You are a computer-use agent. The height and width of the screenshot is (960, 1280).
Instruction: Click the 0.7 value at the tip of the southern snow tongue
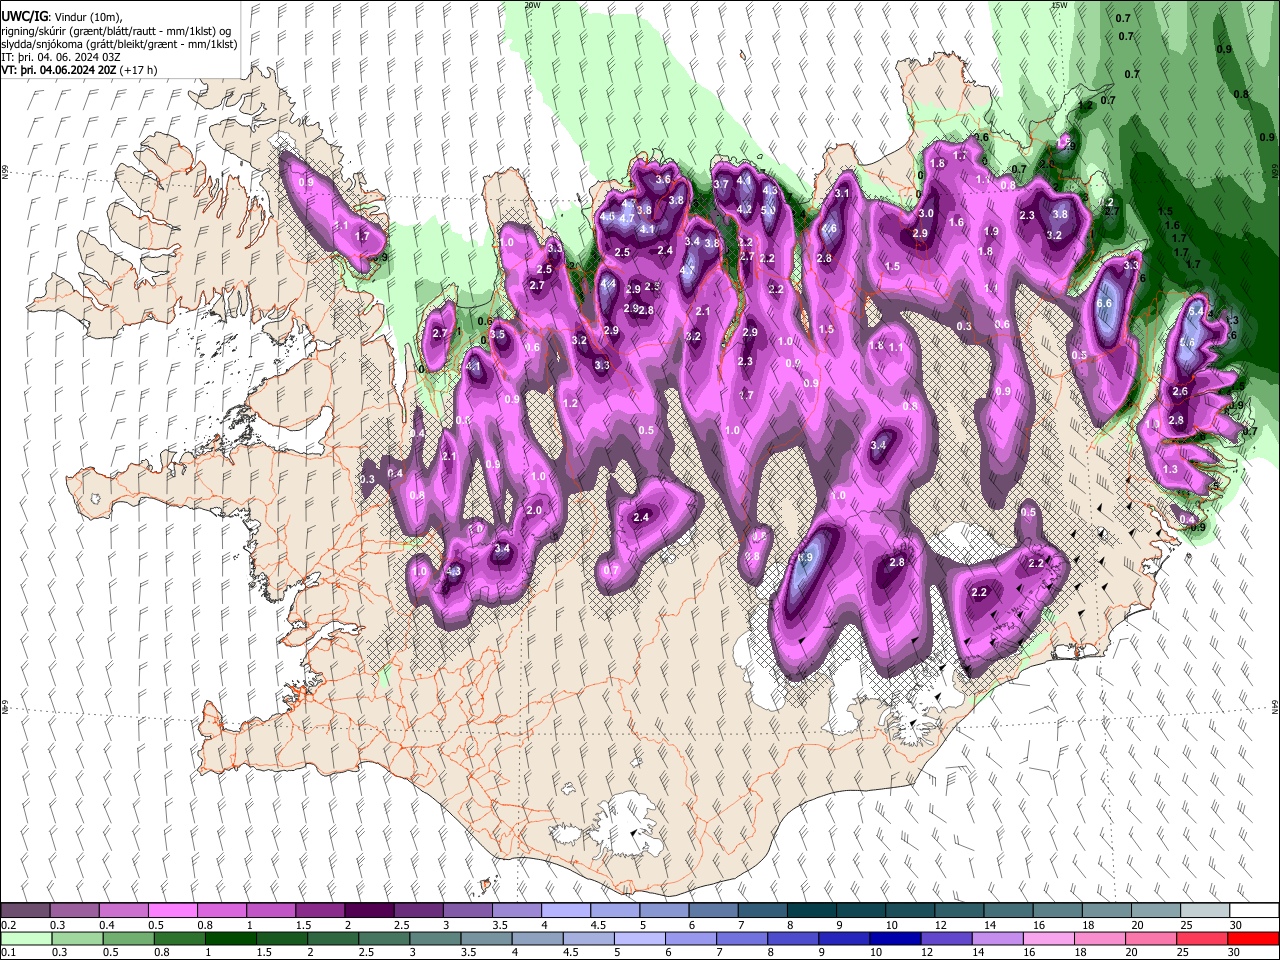(613, 570)
